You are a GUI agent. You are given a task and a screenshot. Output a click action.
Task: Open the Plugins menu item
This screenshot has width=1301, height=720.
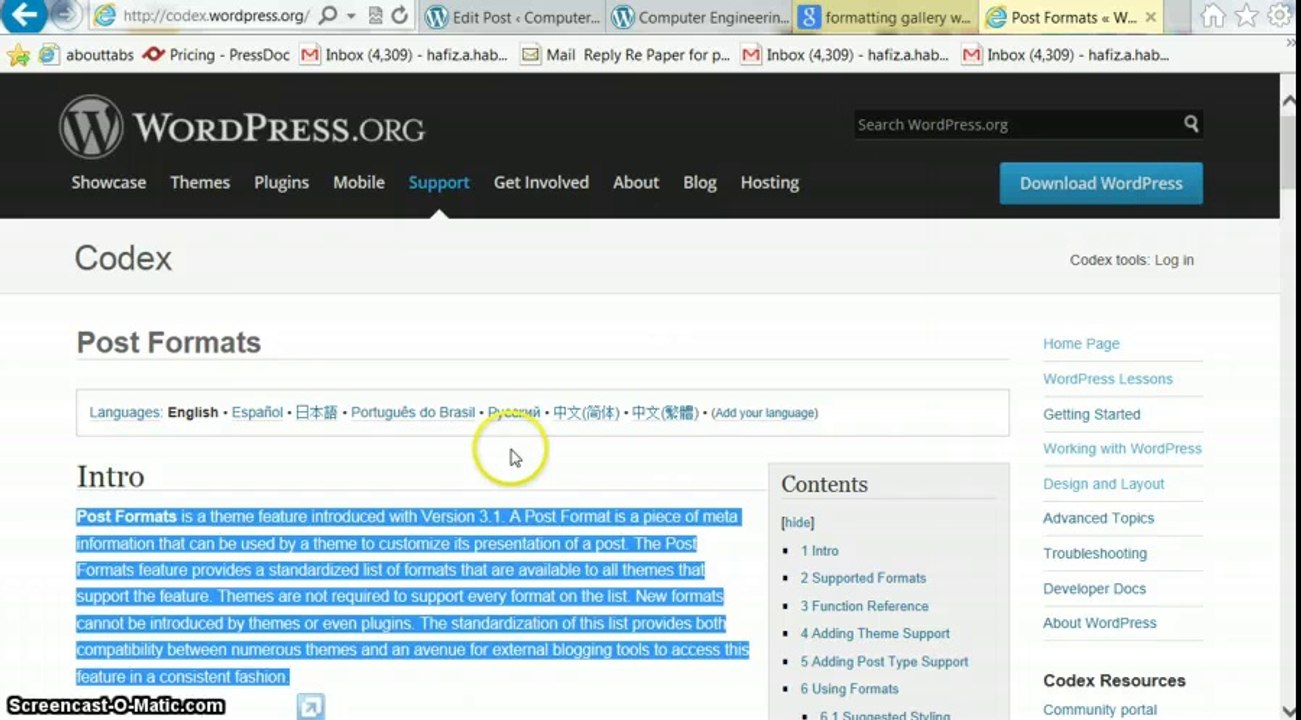(281, 182)
